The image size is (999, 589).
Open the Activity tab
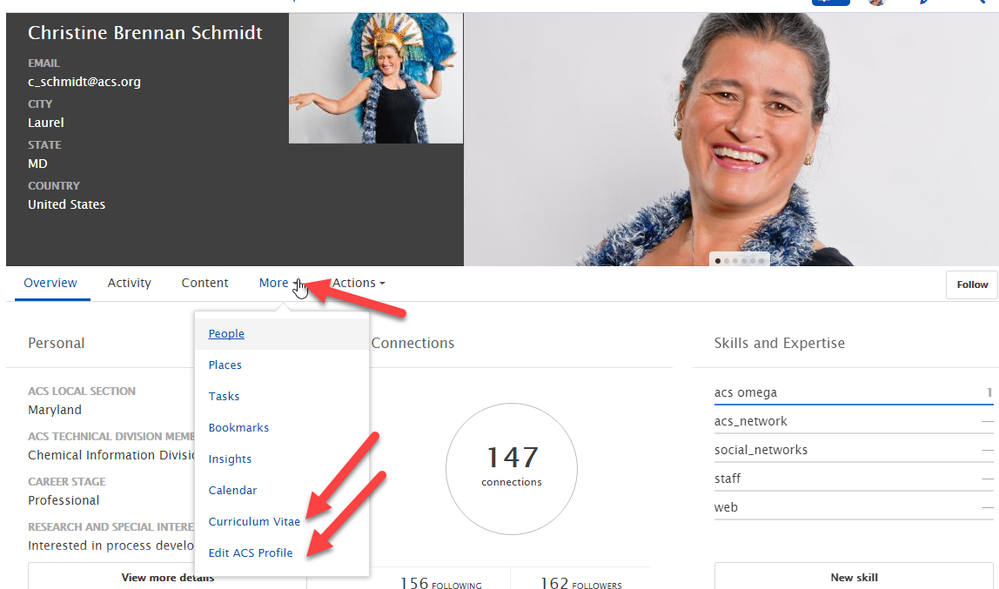(x=129, y=283)
